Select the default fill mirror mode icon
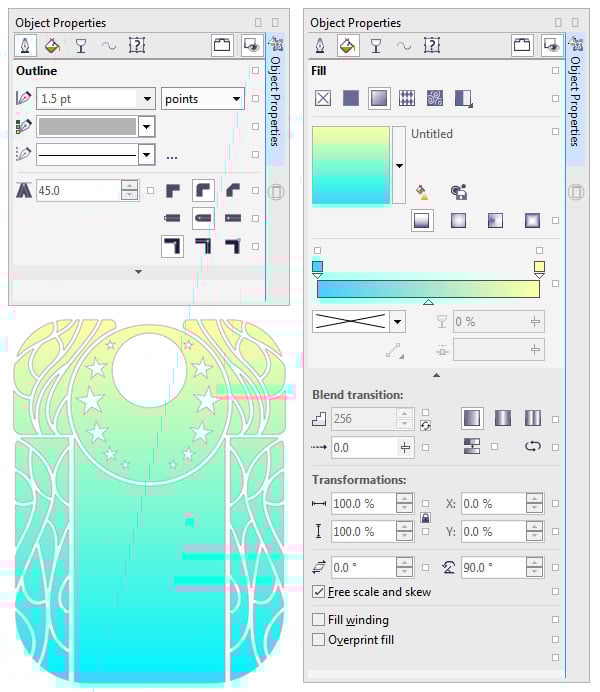The height and width of the screenshot is (692, 600). click(x=472, y=418)
